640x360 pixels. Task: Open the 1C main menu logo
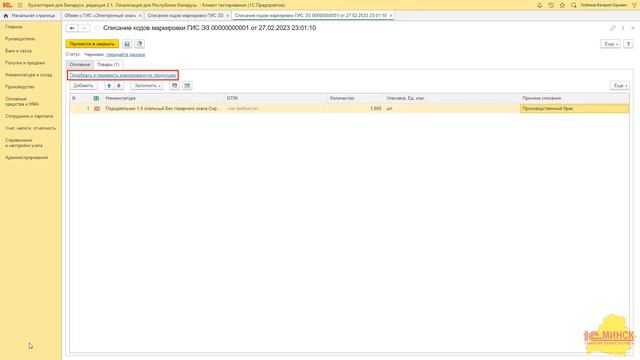click(x=7, y=5)
